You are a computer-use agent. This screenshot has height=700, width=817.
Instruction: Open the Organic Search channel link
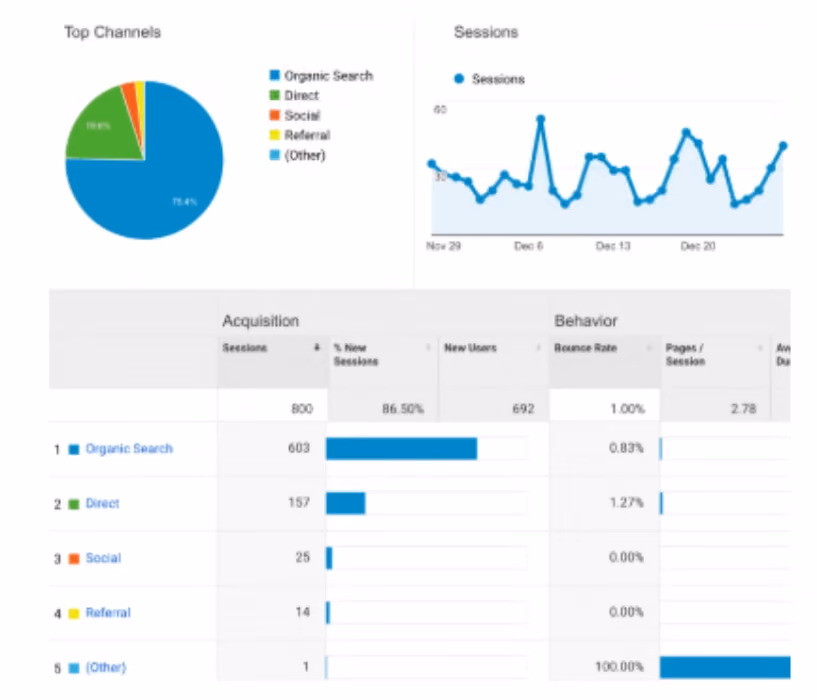point(129,449)
